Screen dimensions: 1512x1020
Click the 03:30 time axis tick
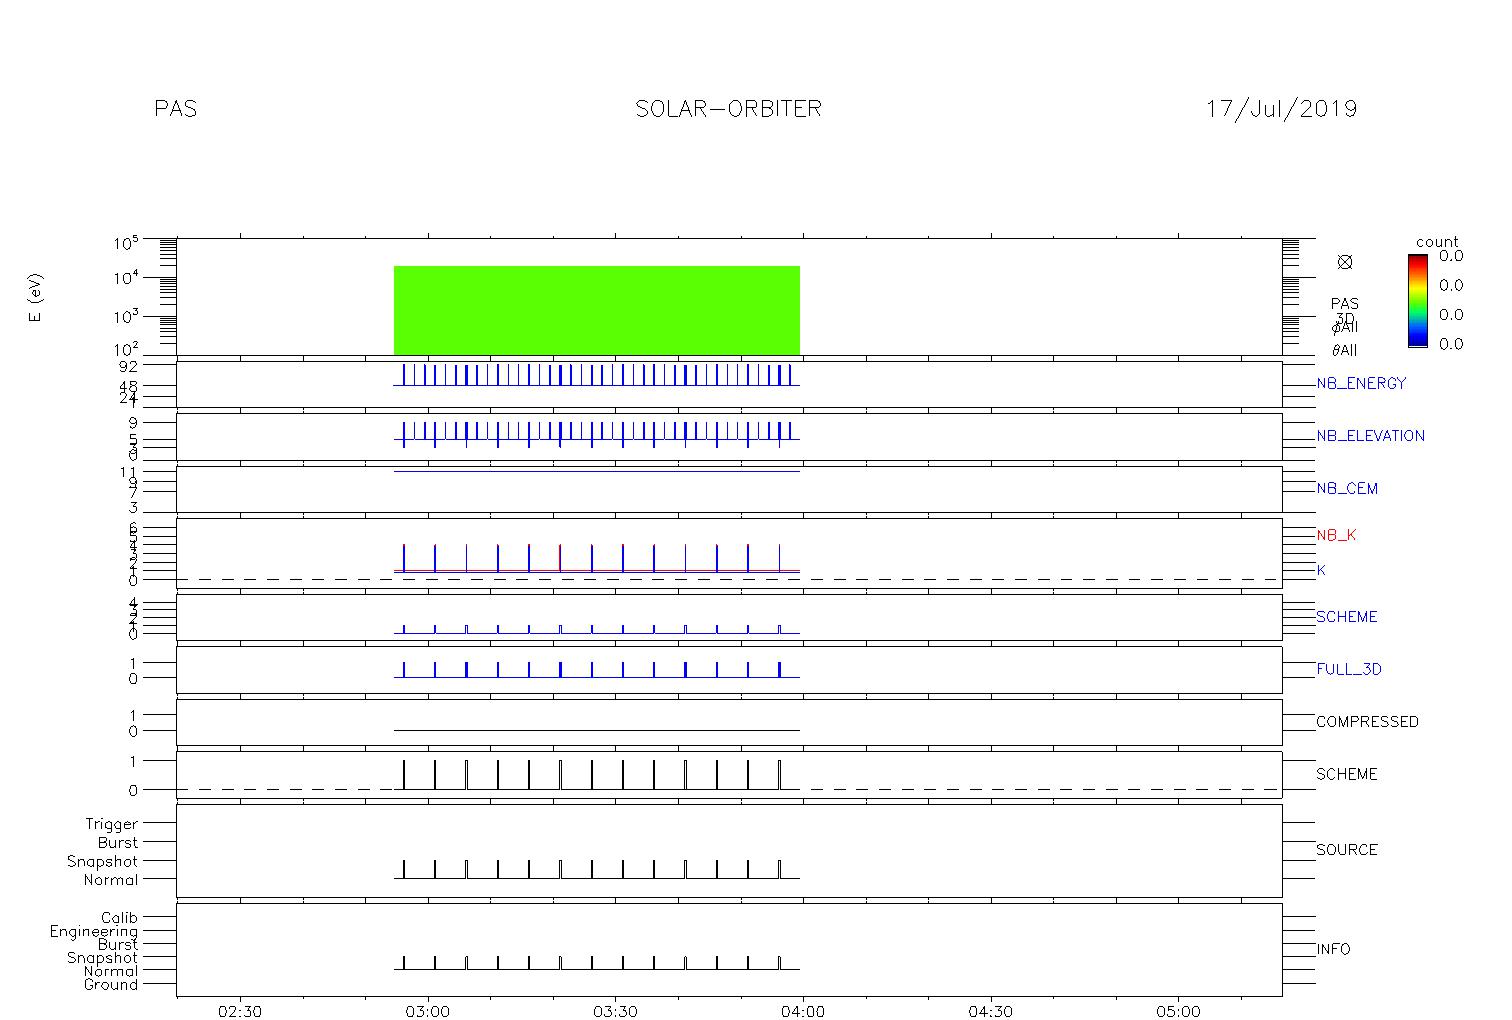[x=615, y=1011]
